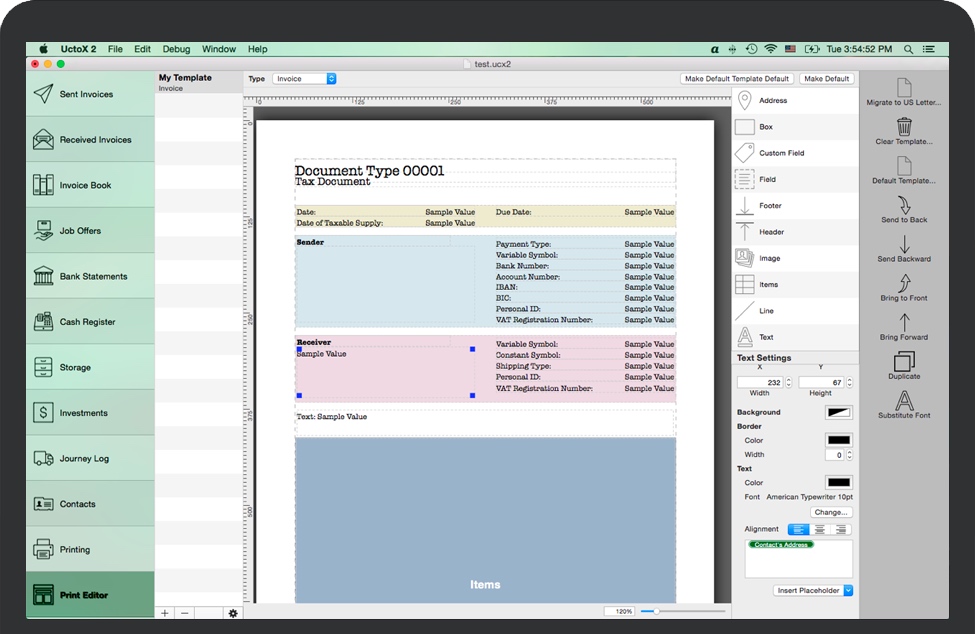This screenshot has width=975, height=634.
Task: Set text alignment to center
Action: point(820,530)
